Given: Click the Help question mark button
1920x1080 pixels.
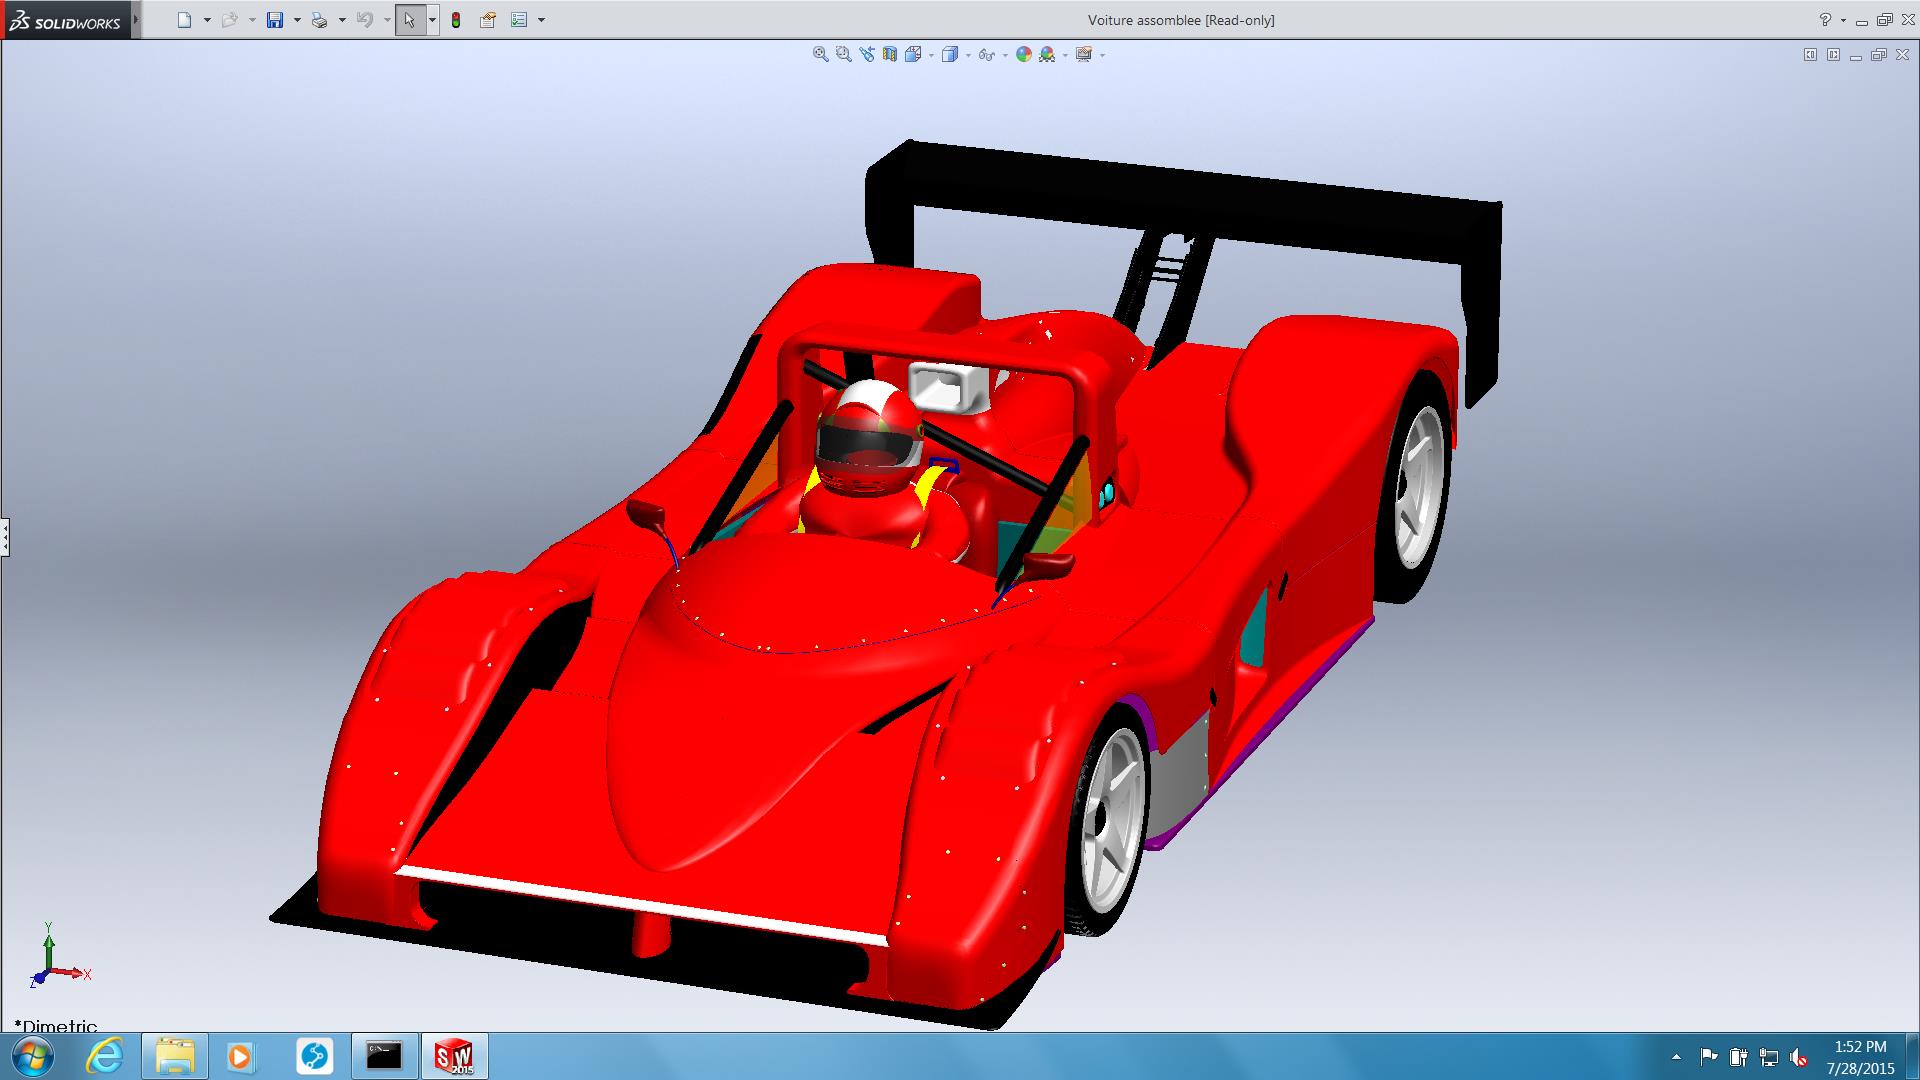Looking at the screenshot, I should (1825, 20).
